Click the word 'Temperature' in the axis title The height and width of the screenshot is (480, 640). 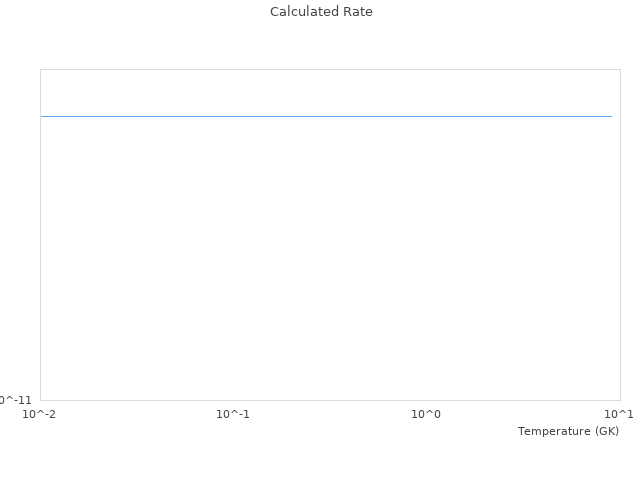tap(553, 431)
